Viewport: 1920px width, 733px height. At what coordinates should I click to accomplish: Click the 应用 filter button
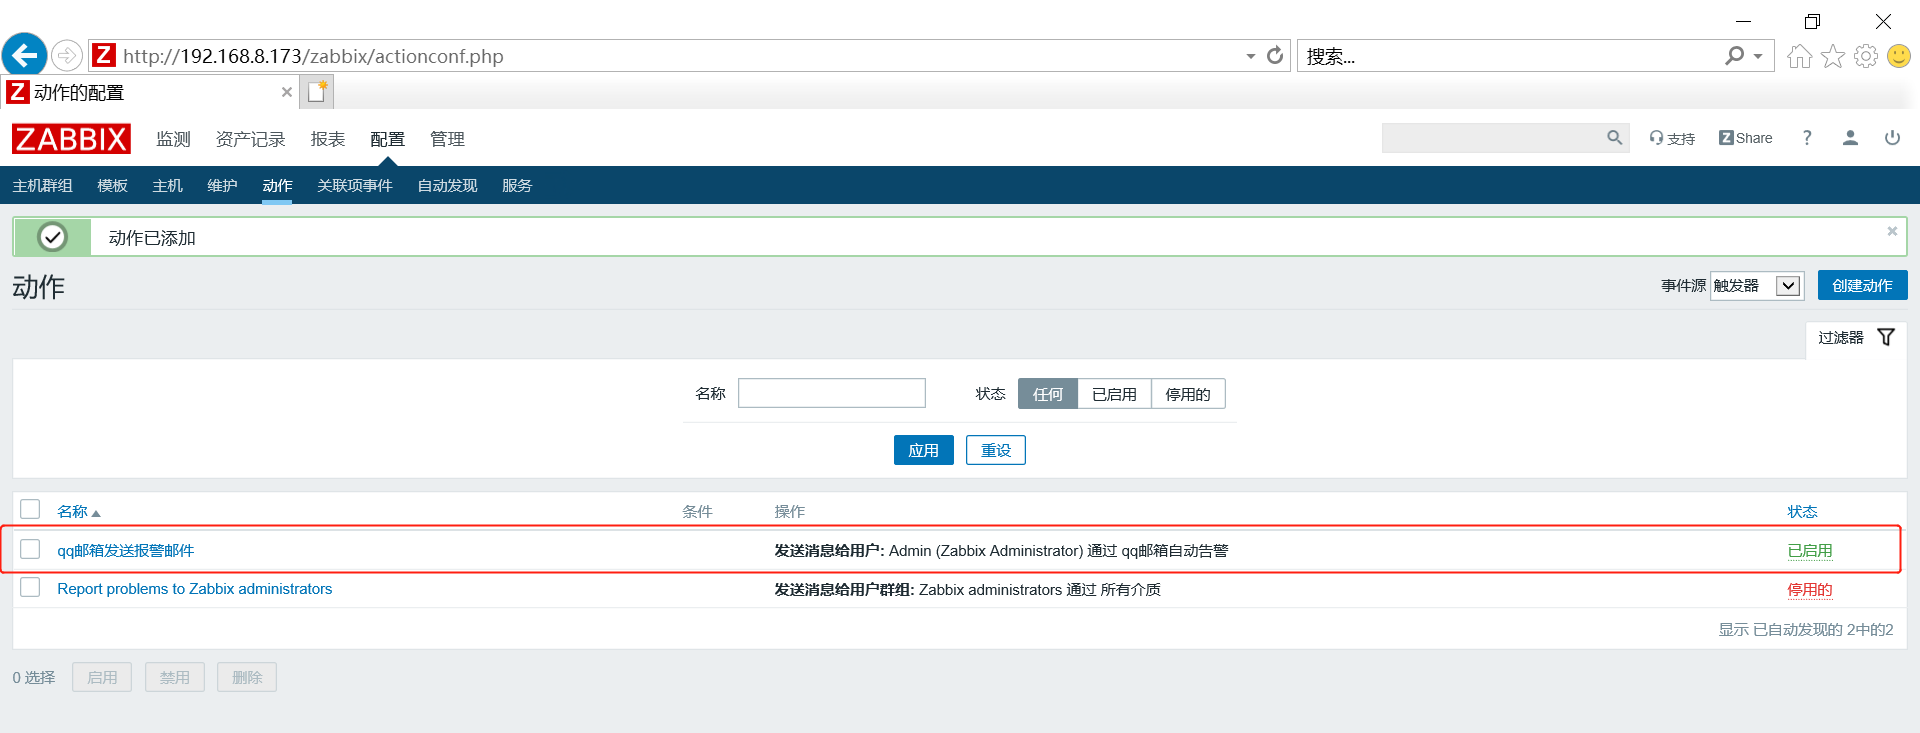923,450
